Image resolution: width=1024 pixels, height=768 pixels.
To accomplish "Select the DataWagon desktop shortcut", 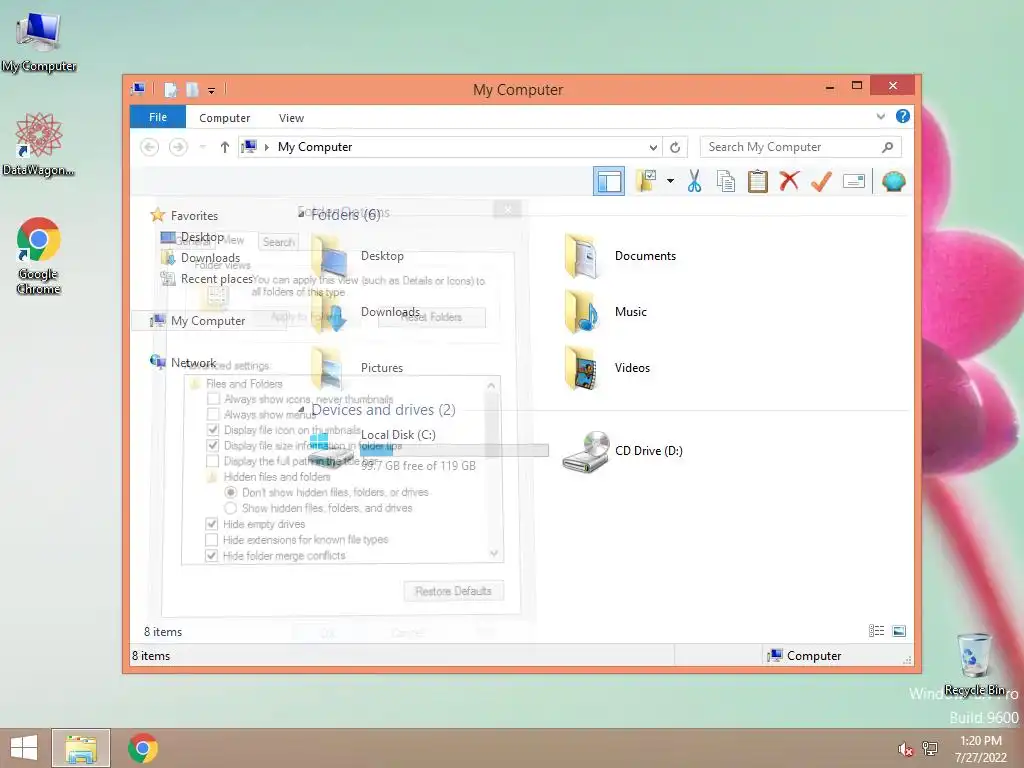I will [39, 144].
